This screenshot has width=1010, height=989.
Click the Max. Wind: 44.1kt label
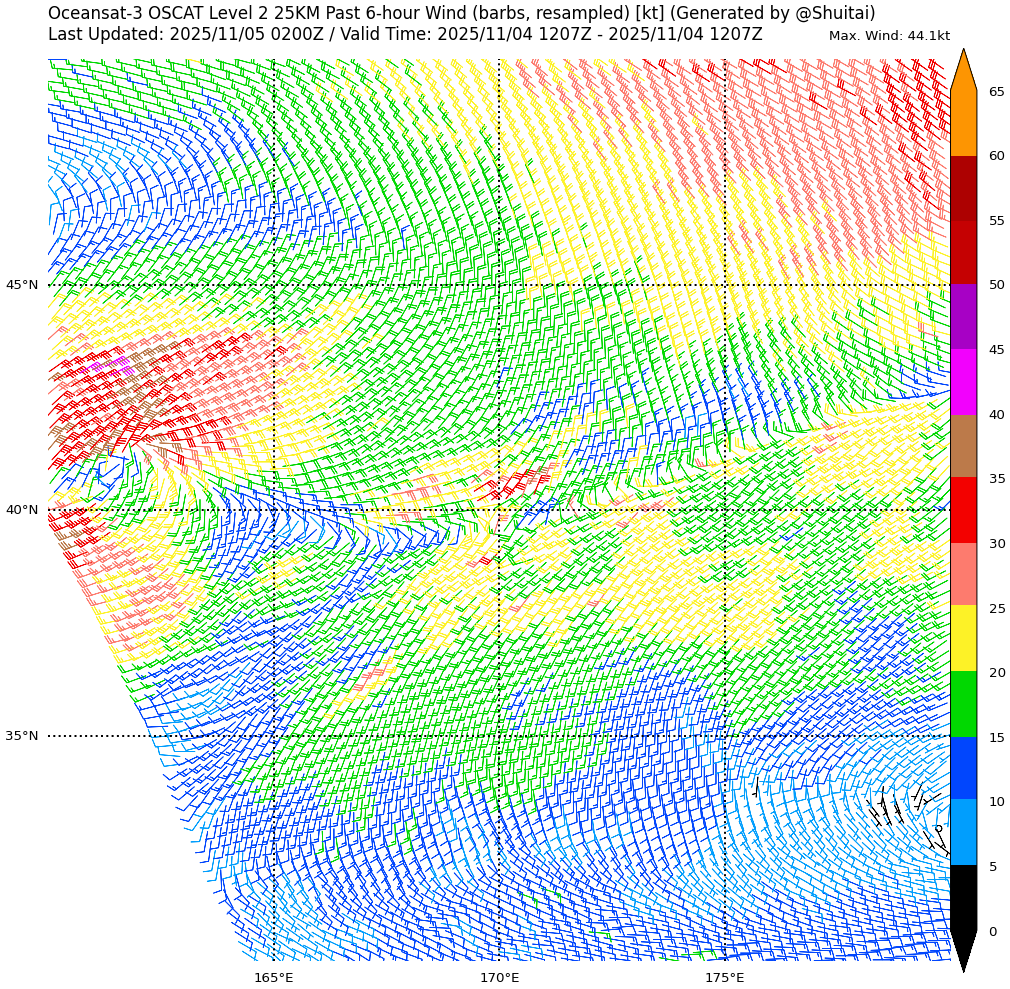tap(889, 36)
